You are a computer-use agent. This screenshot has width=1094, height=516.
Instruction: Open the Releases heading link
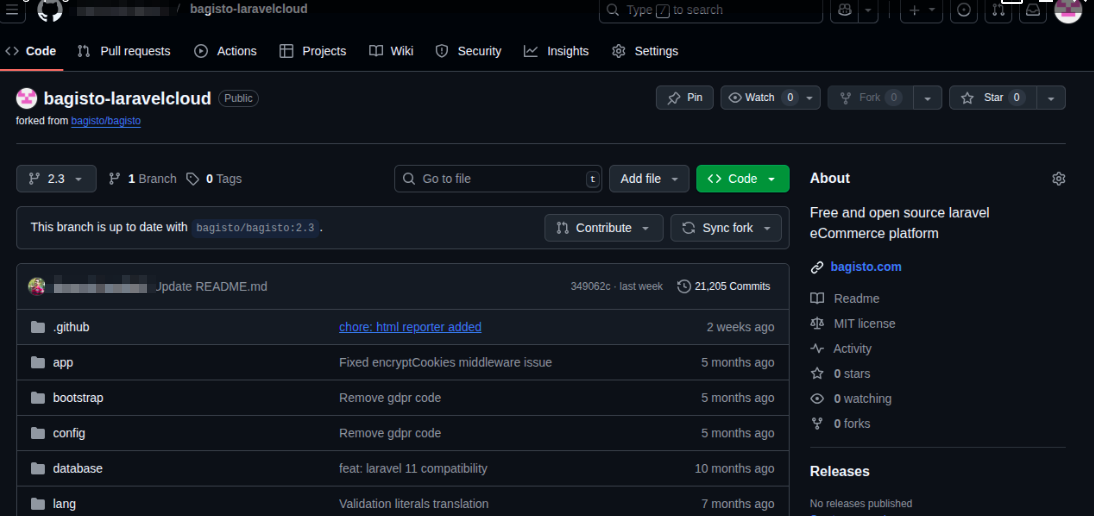coord(839,471)
